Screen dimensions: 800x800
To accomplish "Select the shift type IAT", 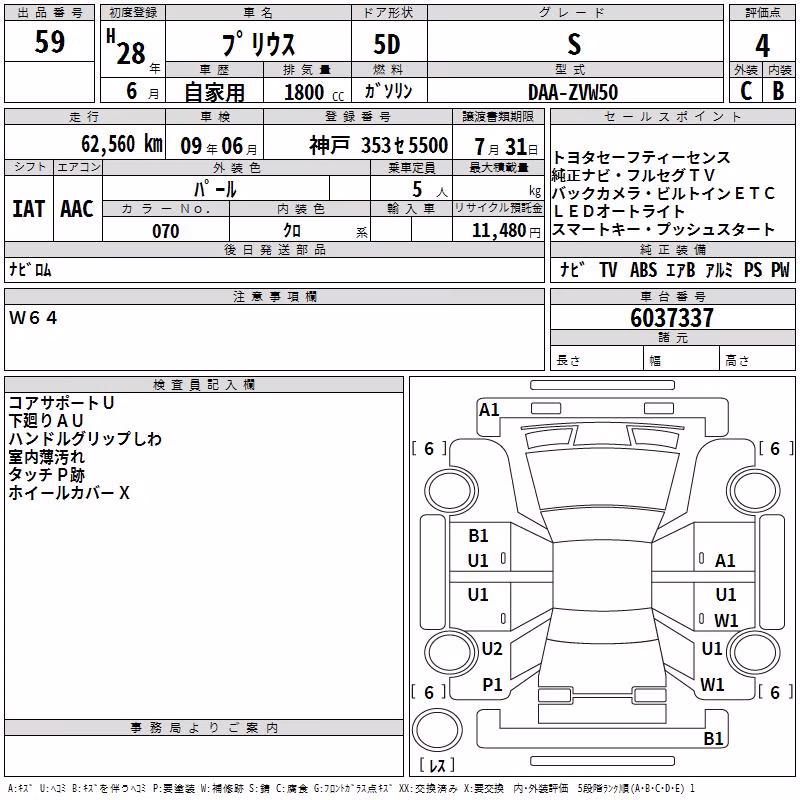I will (28, 209).
